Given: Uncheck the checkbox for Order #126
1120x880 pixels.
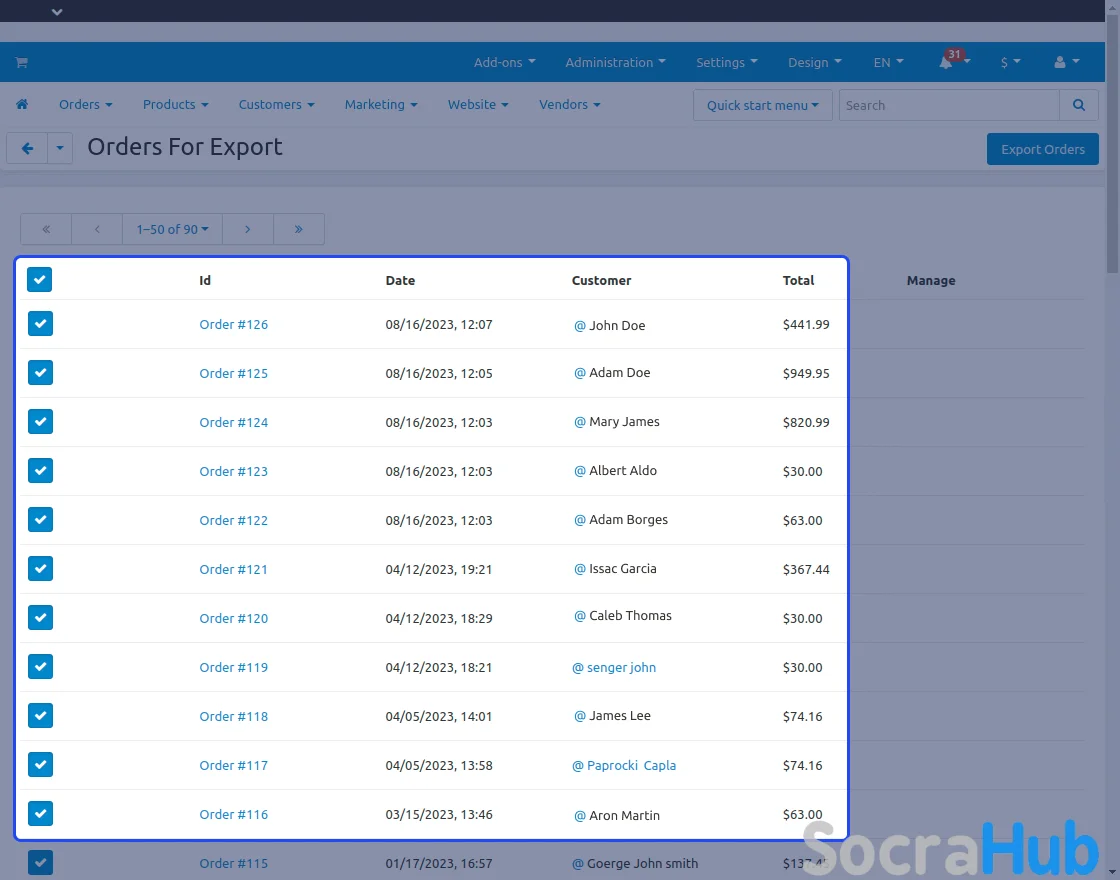Looking at the screenshot, I should pos(40,324).
